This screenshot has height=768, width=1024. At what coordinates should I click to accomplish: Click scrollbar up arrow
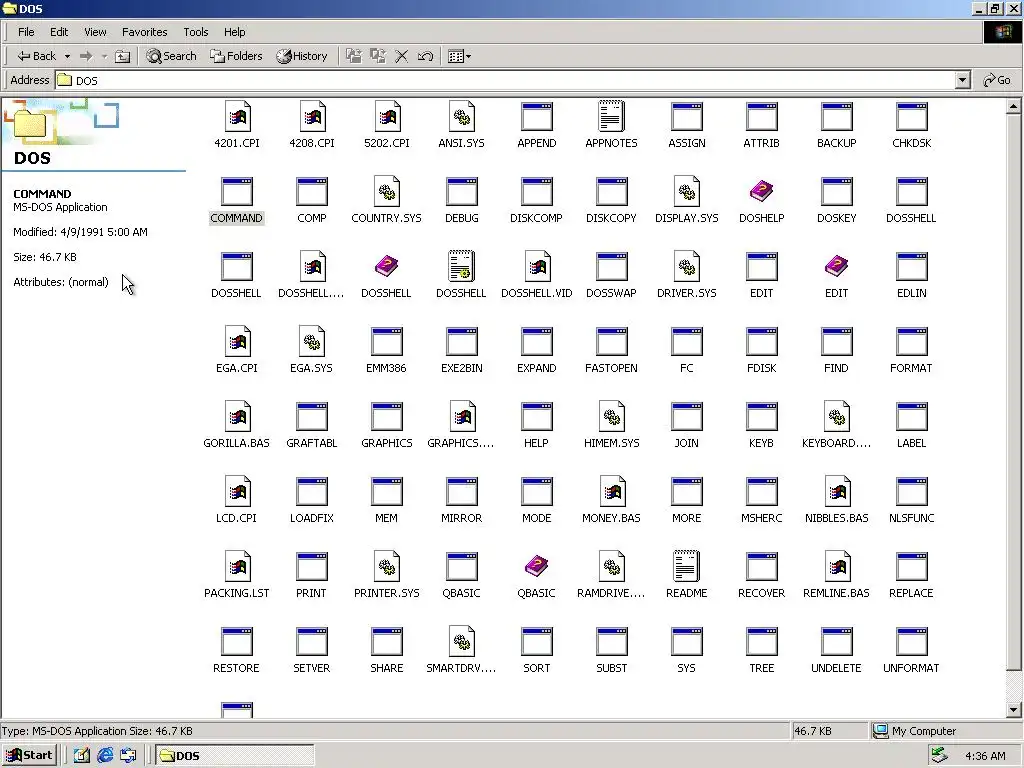click(x=1014, y=106)
